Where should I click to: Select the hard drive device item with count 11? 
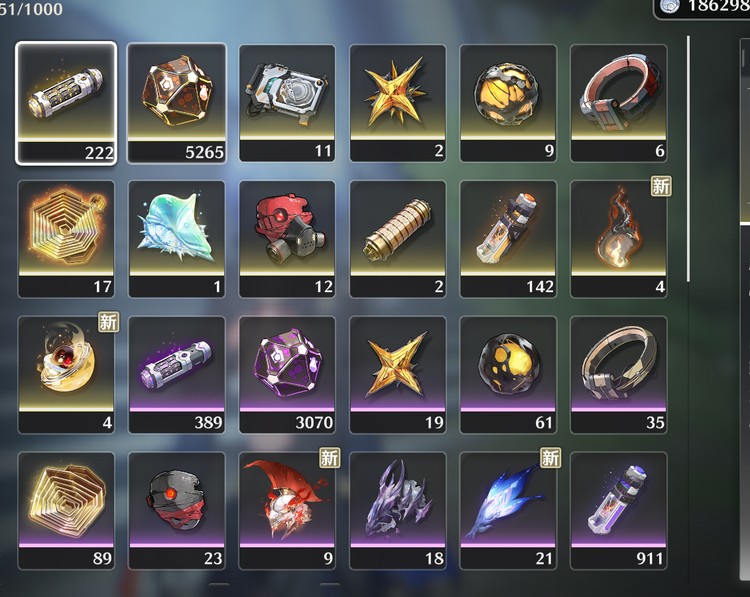coord(287,103)
